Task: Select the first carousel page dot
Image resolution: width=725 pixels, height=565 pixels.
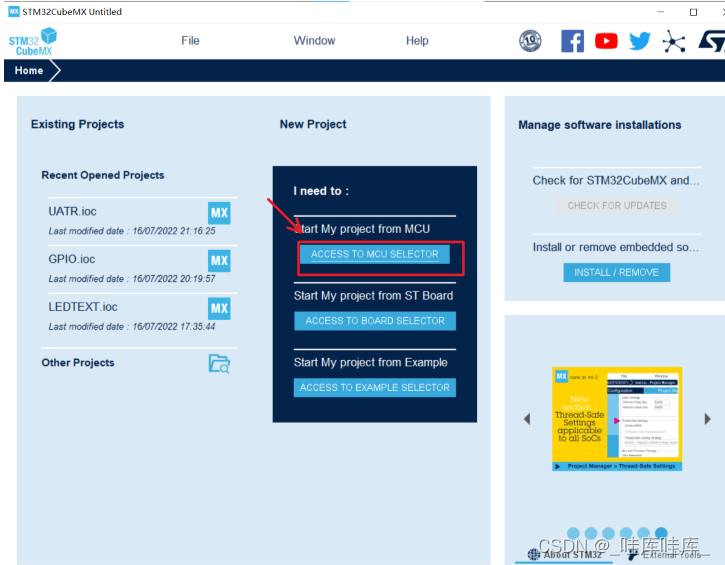Action: (573, 533)
